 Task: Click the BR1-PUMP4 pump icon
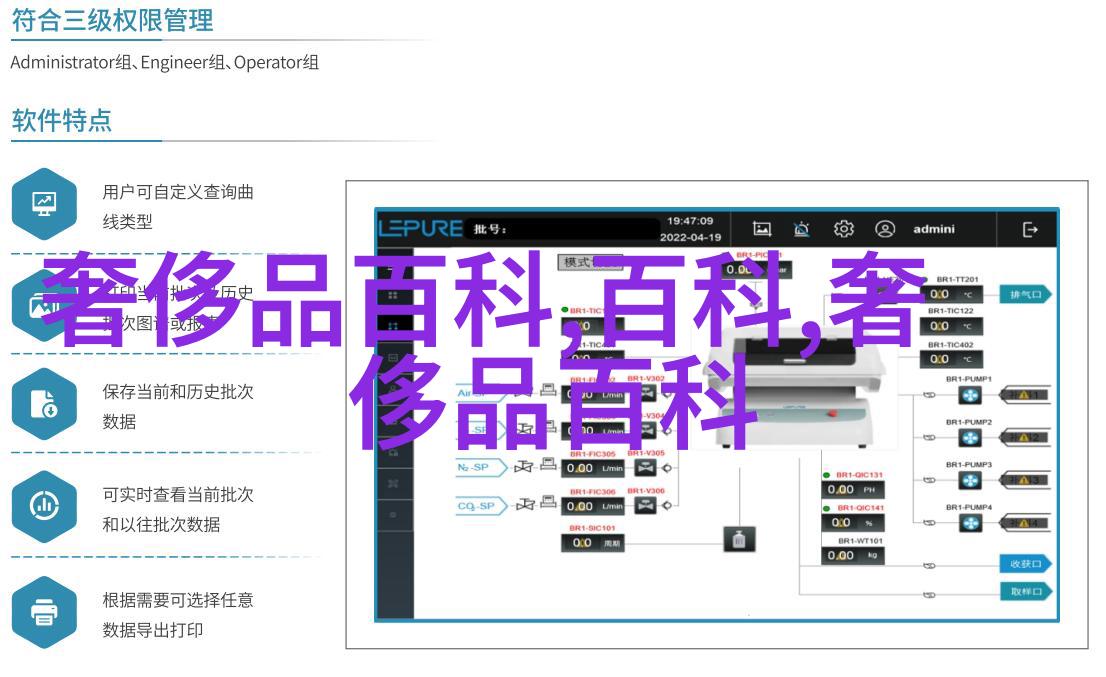tap(971, 524)
